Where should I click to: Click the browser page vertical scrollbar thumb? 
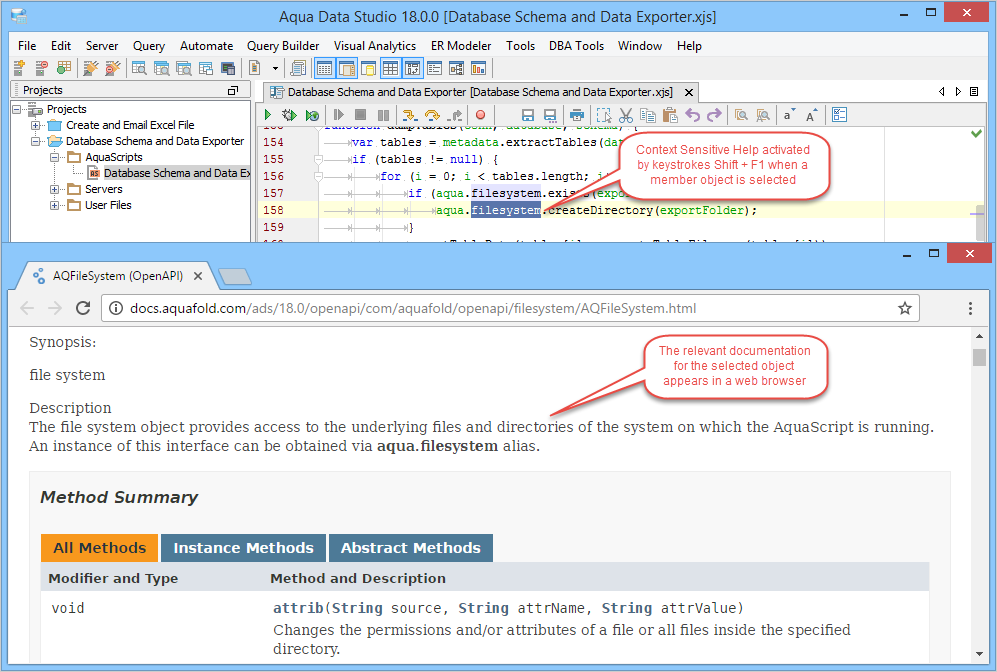tap(979, 357)
